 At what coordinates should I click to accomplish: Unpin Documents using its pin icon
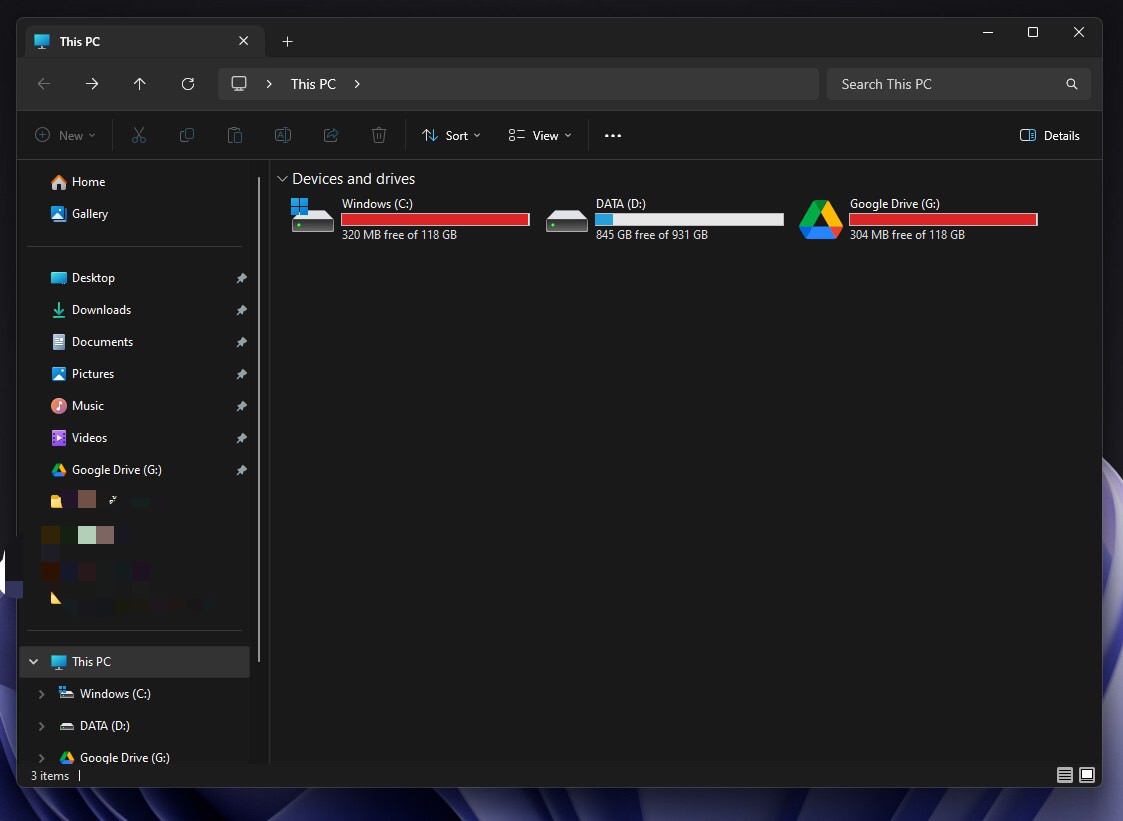tap(241, 342)
